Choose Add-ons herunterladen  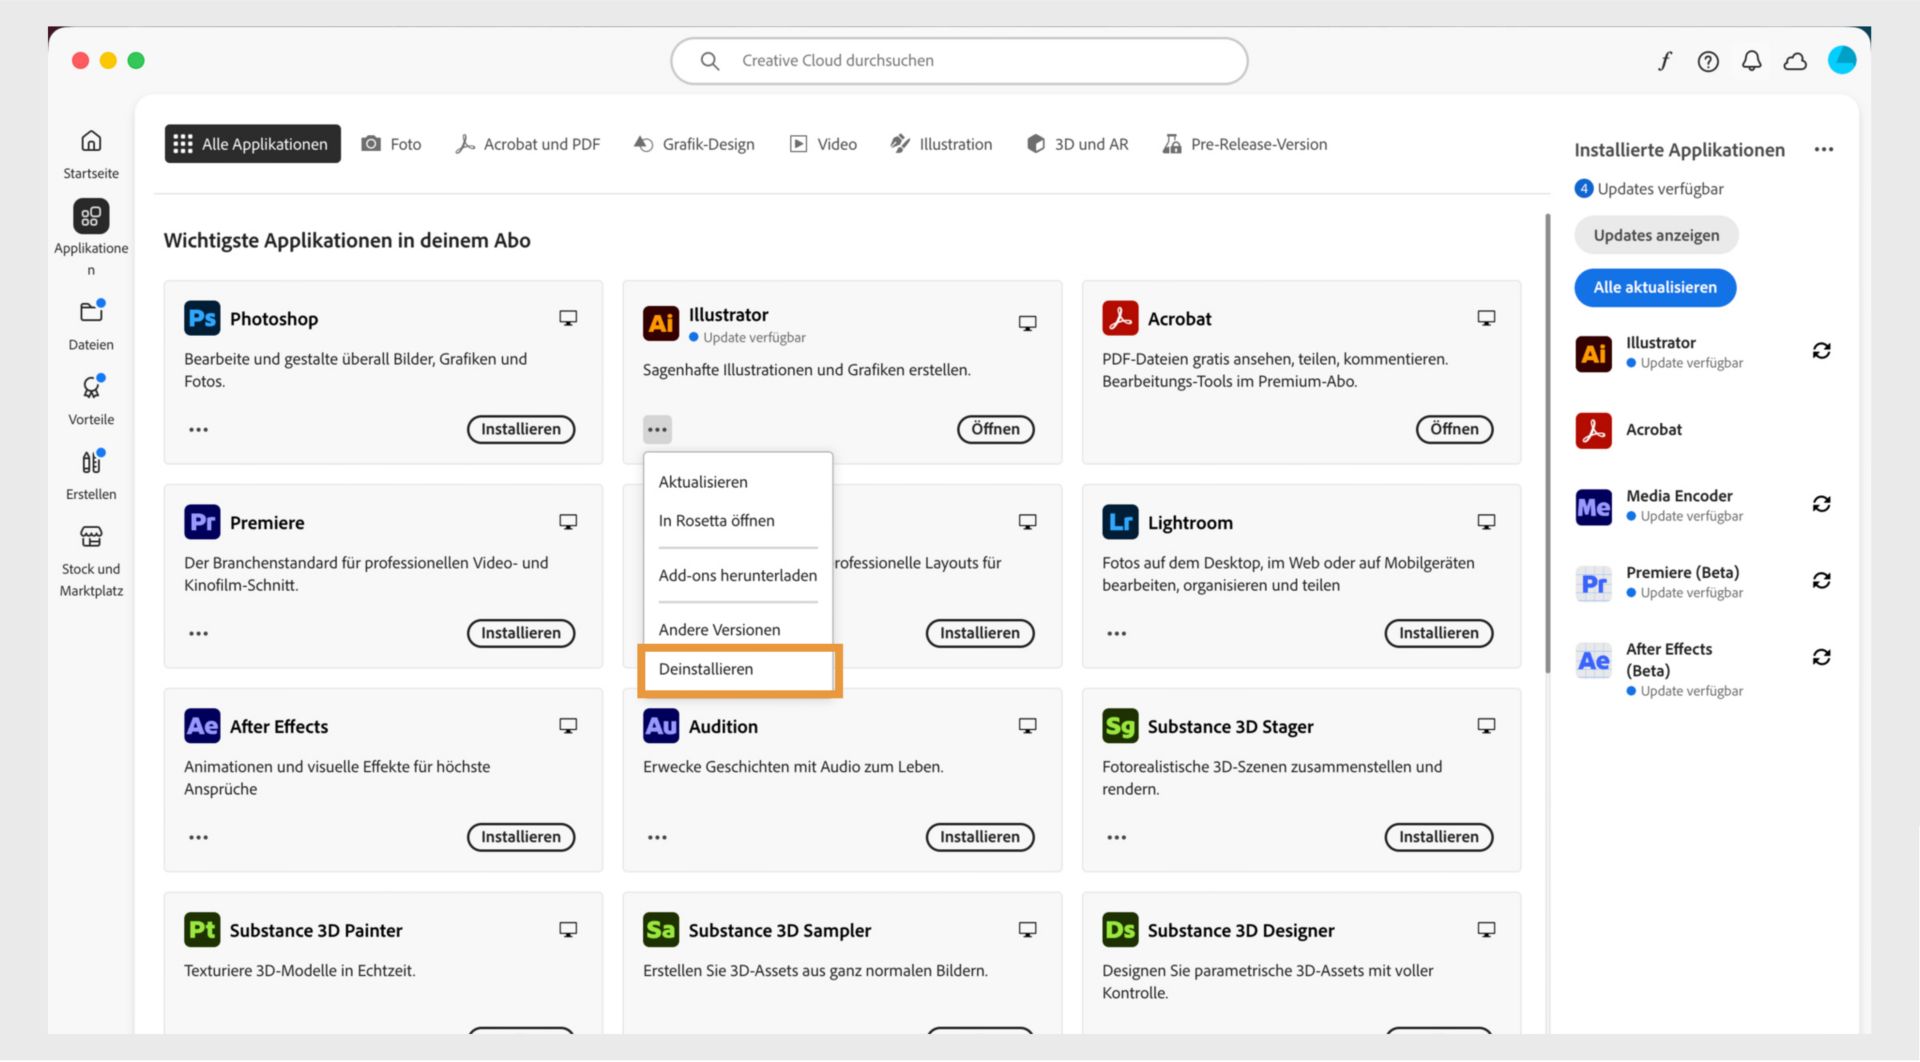[x=738, y=576]
